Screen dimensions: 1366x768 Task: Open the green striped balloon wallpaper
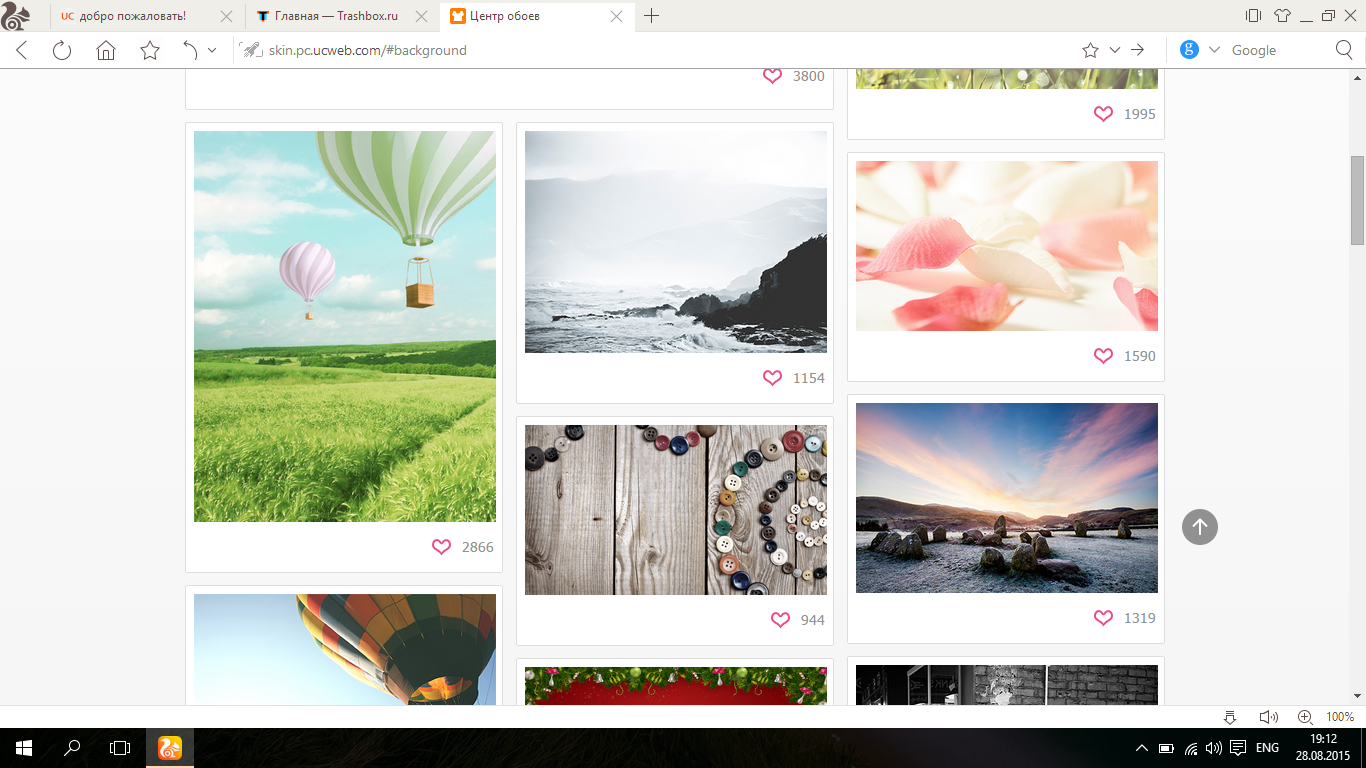tap(345, 326)
